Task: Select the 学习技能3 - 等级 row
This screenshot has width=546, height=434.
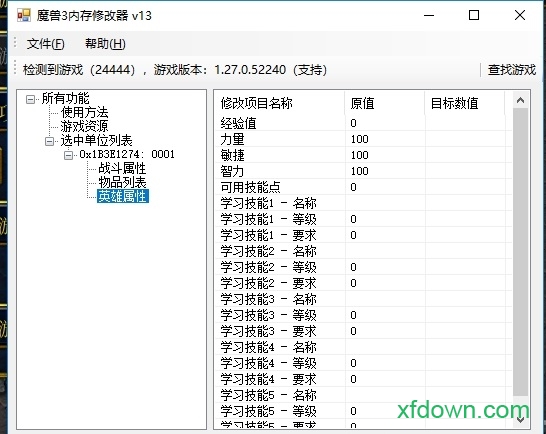Action: tap(364, 315)
